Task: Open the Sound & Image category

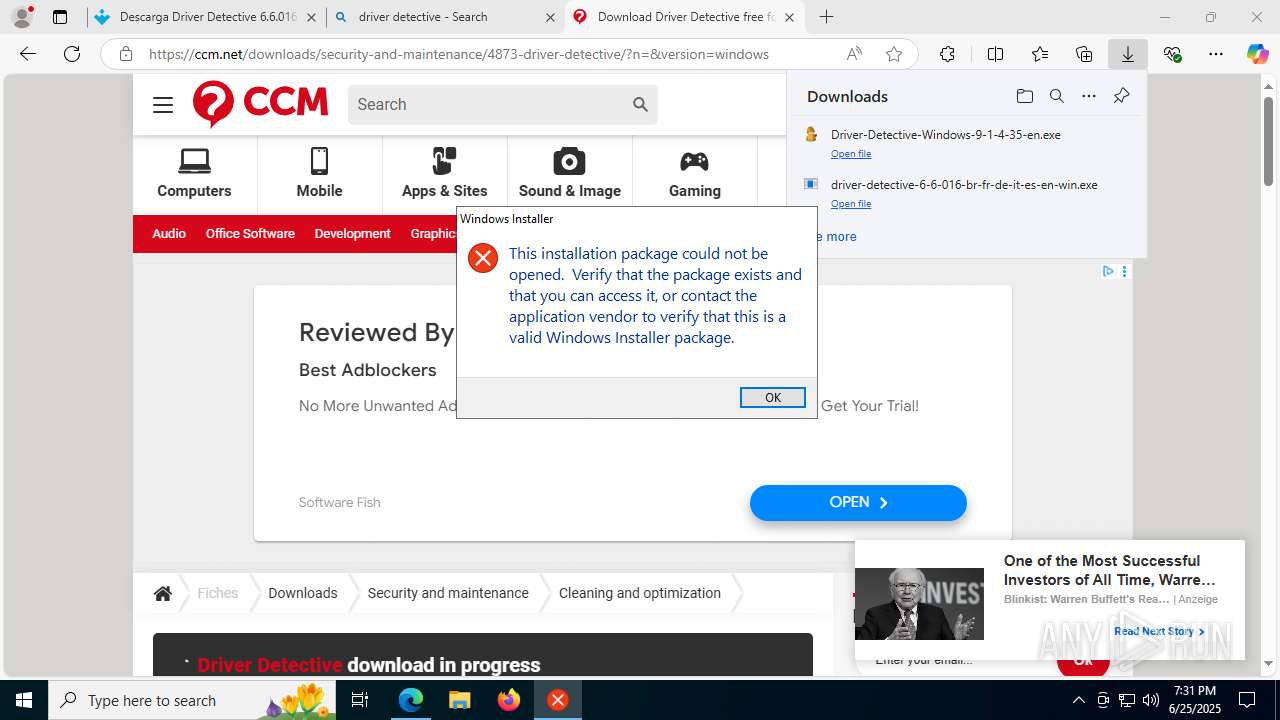Action: coord(569,174)
